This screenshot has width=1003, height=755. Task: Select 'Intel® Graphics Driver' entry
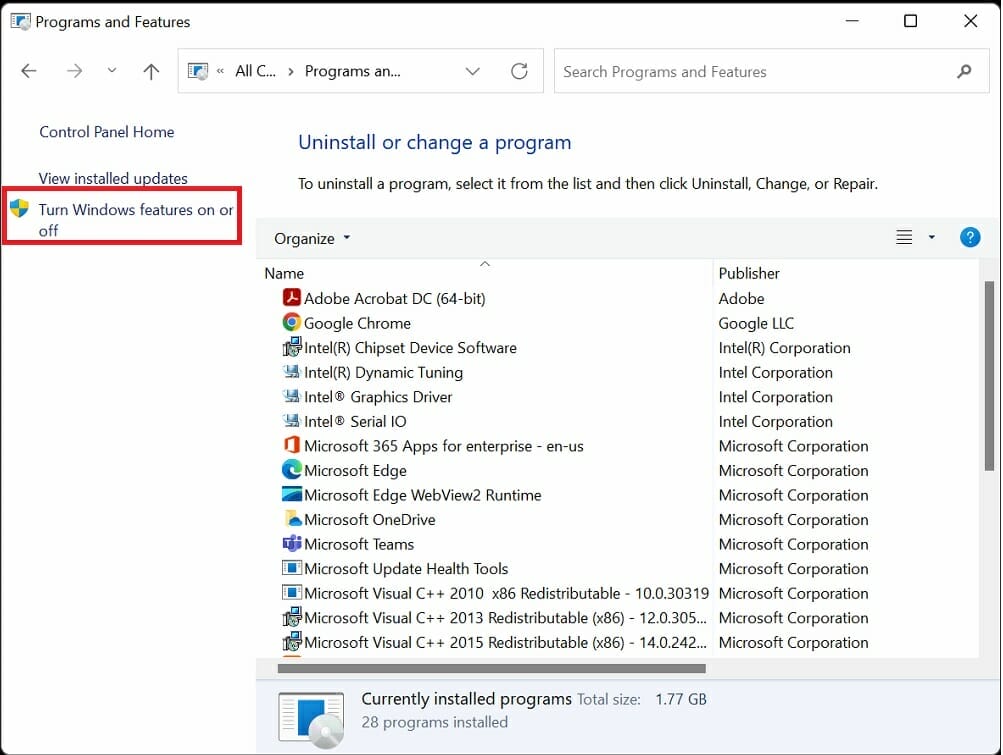click(x=378, y=397)
